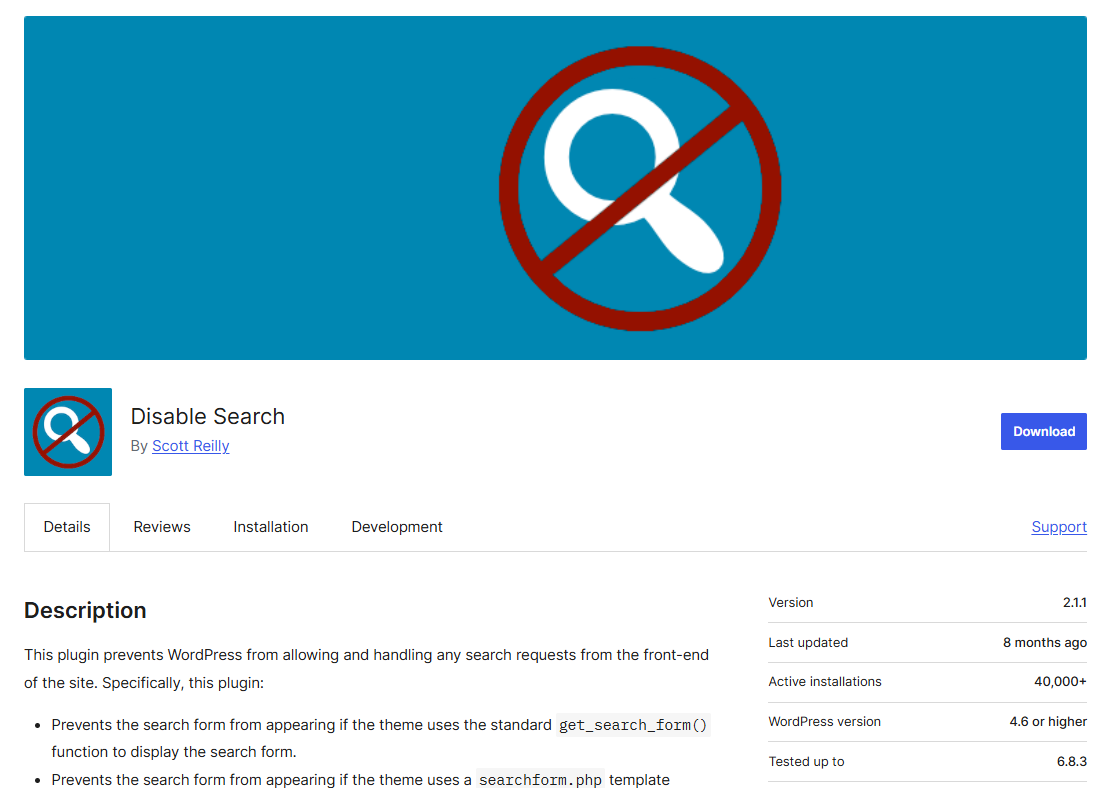Click the Last updated label
The image size is (1114, 788).
pos(808,642)
